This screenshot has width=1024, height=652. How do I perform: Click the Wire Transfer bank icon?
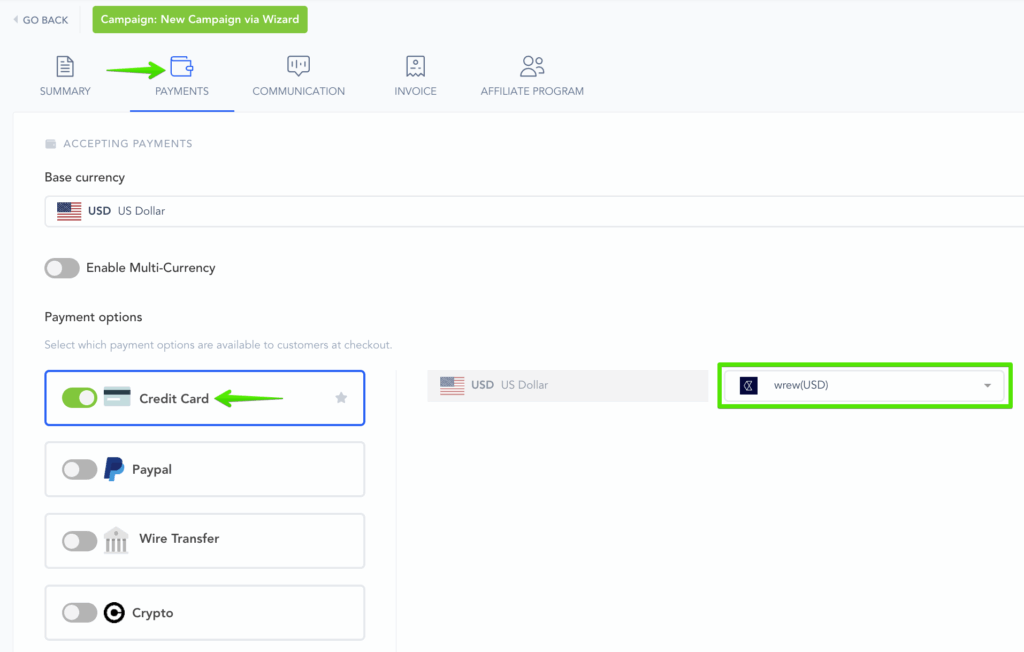click(x=116, y=540)
